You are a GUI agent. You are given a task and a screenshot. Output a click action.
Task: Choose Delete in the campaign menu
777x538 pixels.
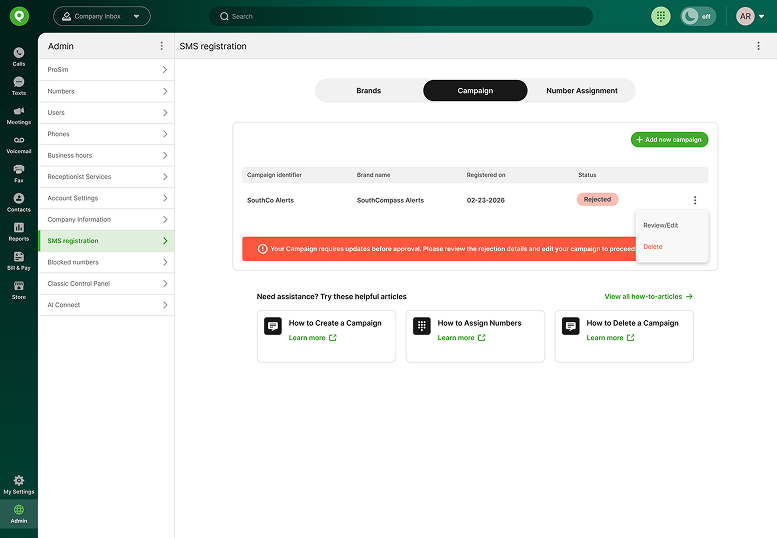coord(653,246)
